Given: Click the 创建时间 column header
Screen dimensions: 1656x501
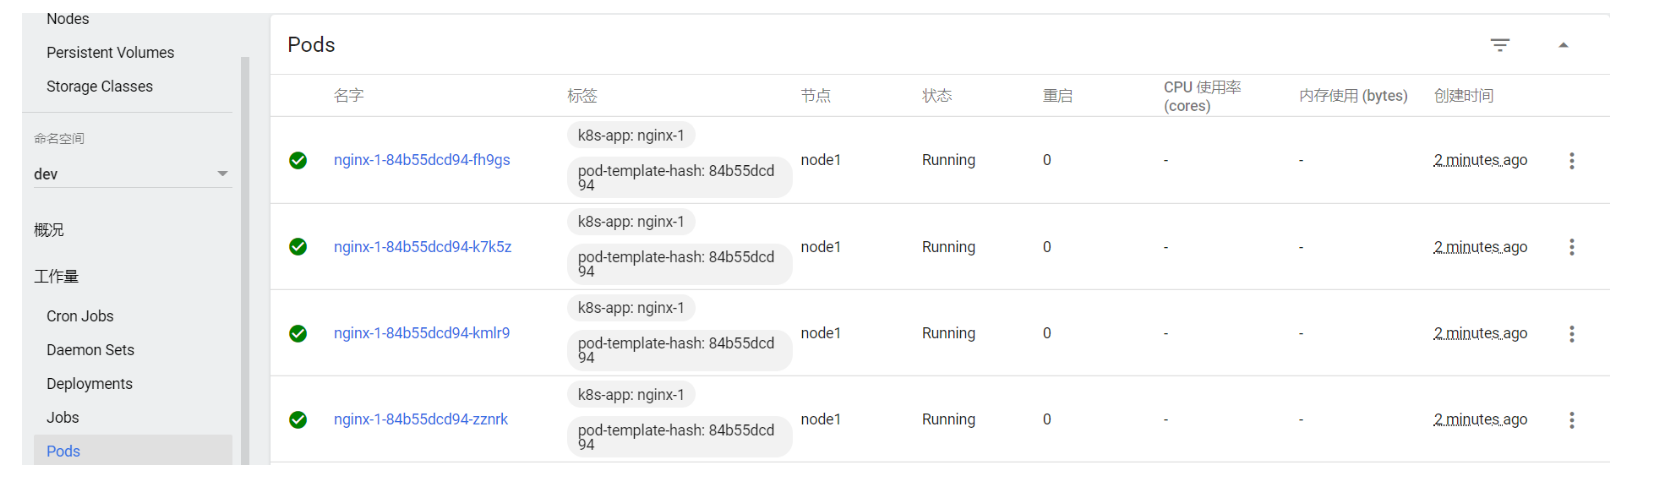Looking at the screenshot, I should 1463,96.
